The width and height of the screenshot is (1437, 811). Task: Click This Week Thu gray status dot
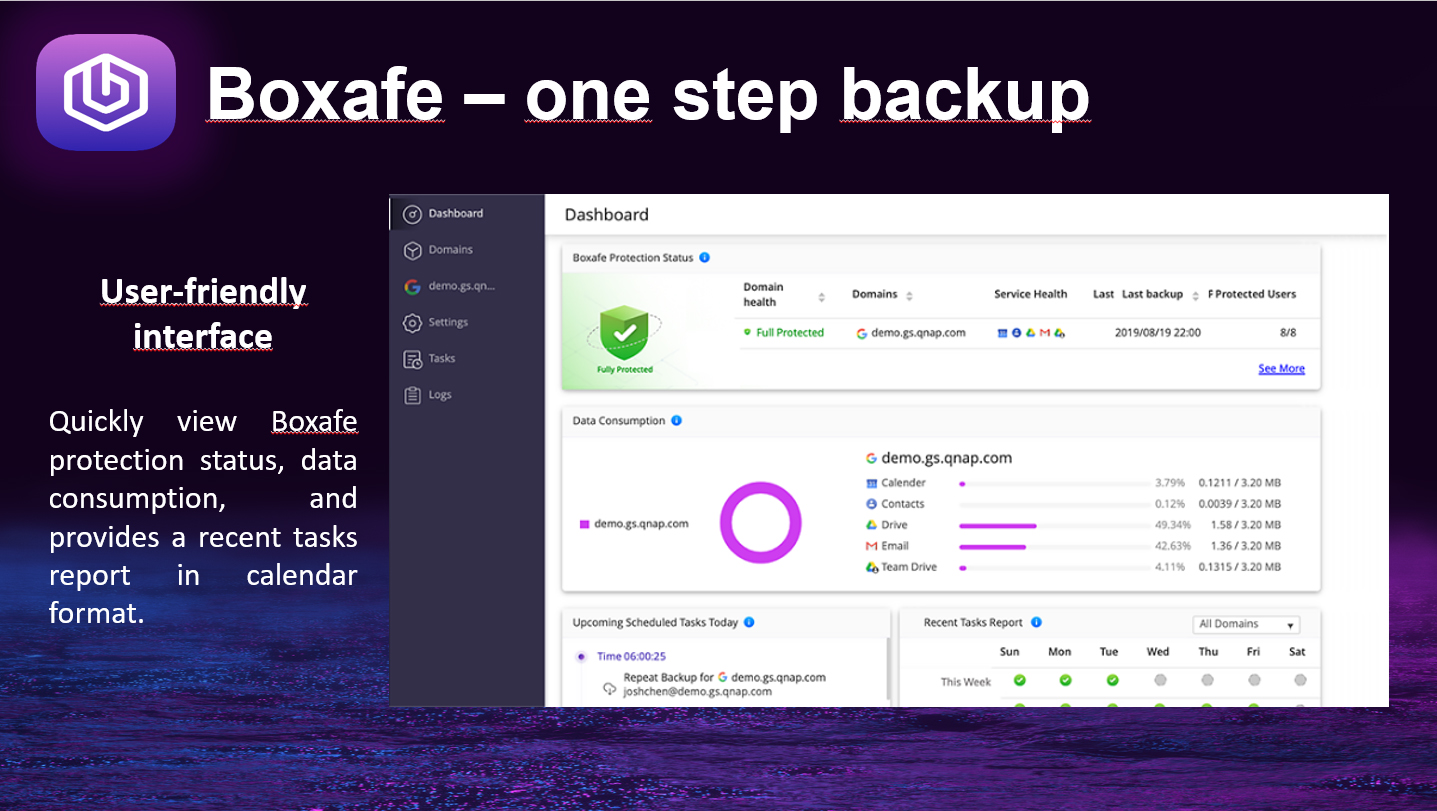pos(1207,680)
